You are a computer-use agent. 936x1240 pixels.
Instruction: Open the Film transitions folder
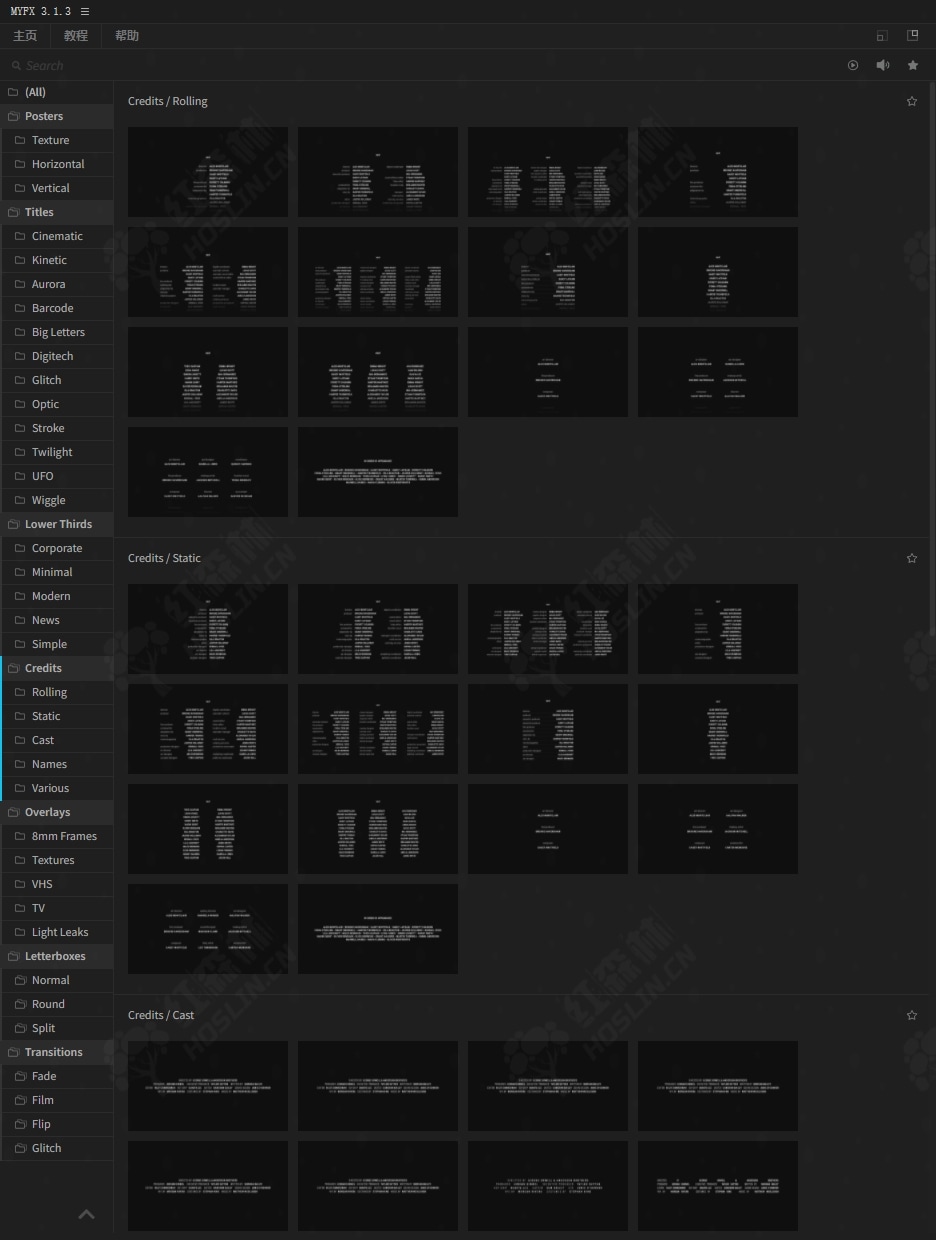click(57, 1100)
